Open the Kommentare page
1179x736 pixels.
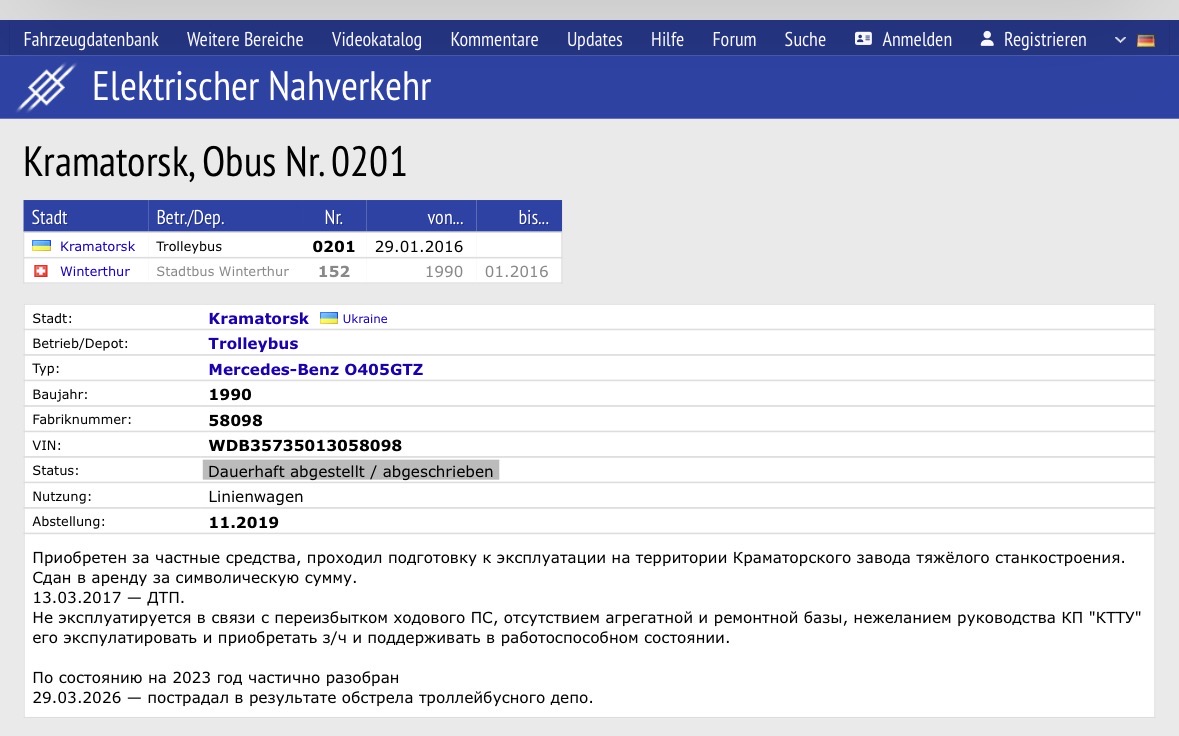point(494,39)
